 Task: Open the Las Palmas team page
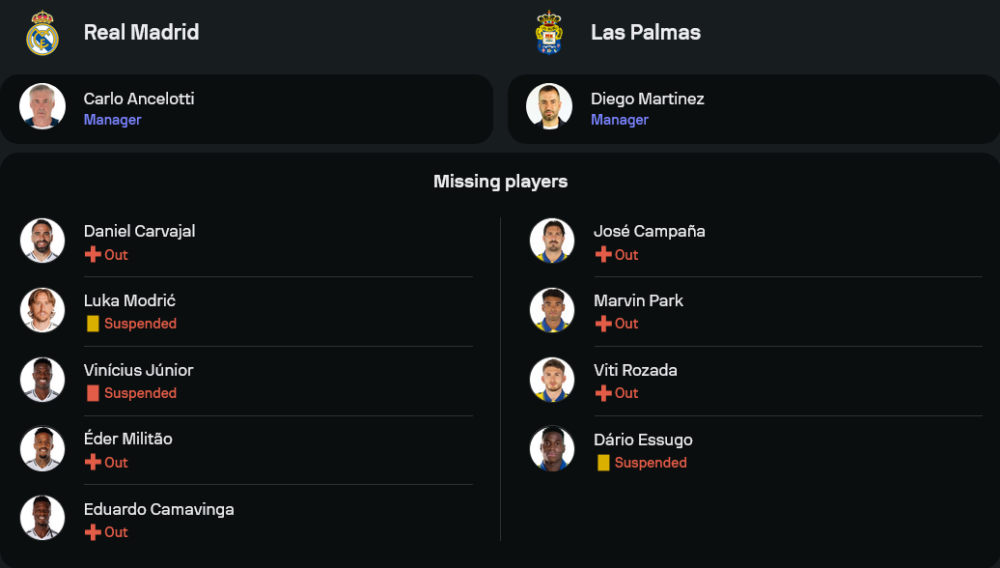tap(645, 32)
